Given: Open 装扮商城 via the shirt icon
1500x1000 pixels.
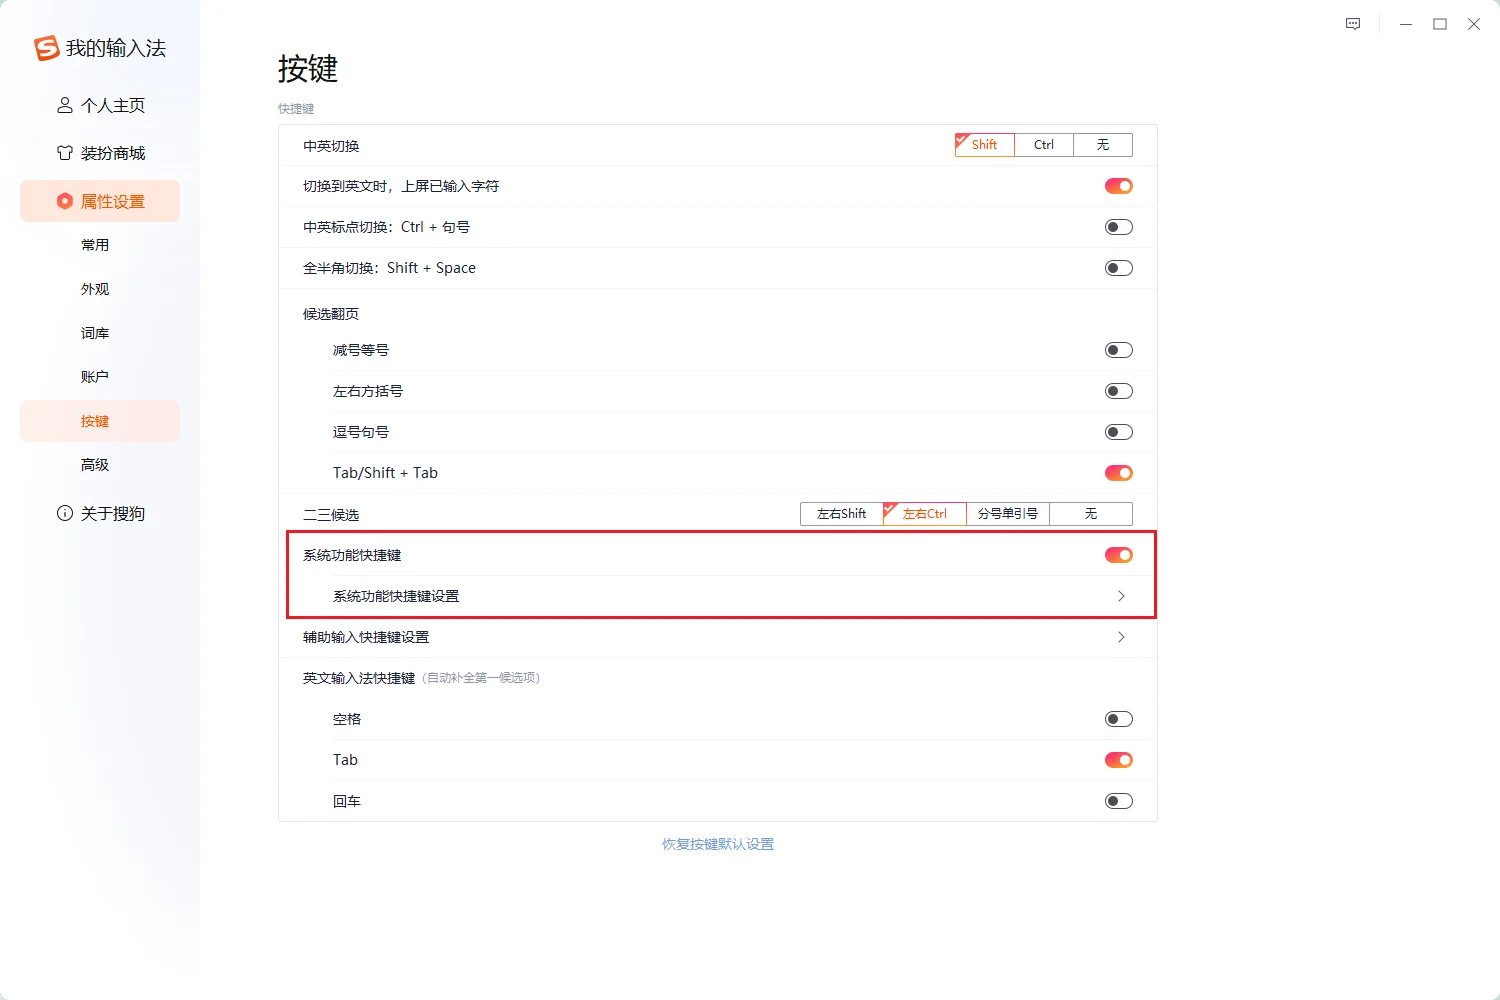Looking at the screenshot, I should point(64,152).
